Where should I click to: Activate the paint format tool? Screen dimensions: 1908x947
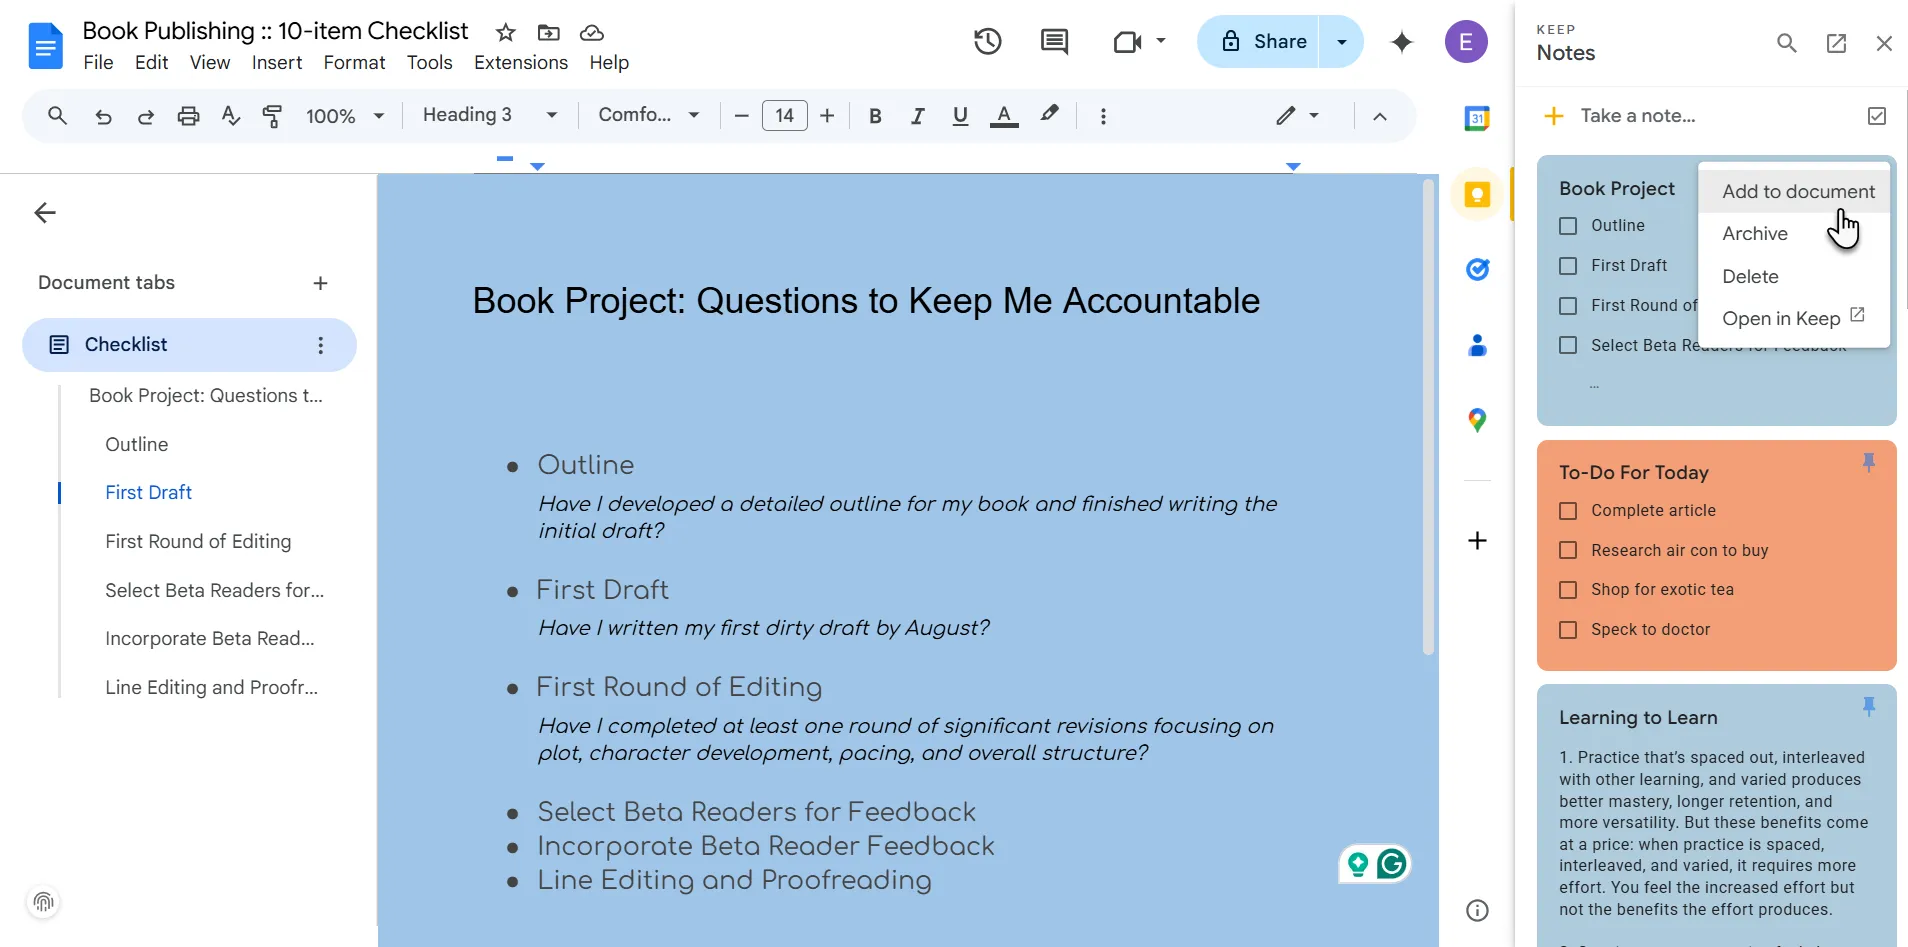pos(272,115)
